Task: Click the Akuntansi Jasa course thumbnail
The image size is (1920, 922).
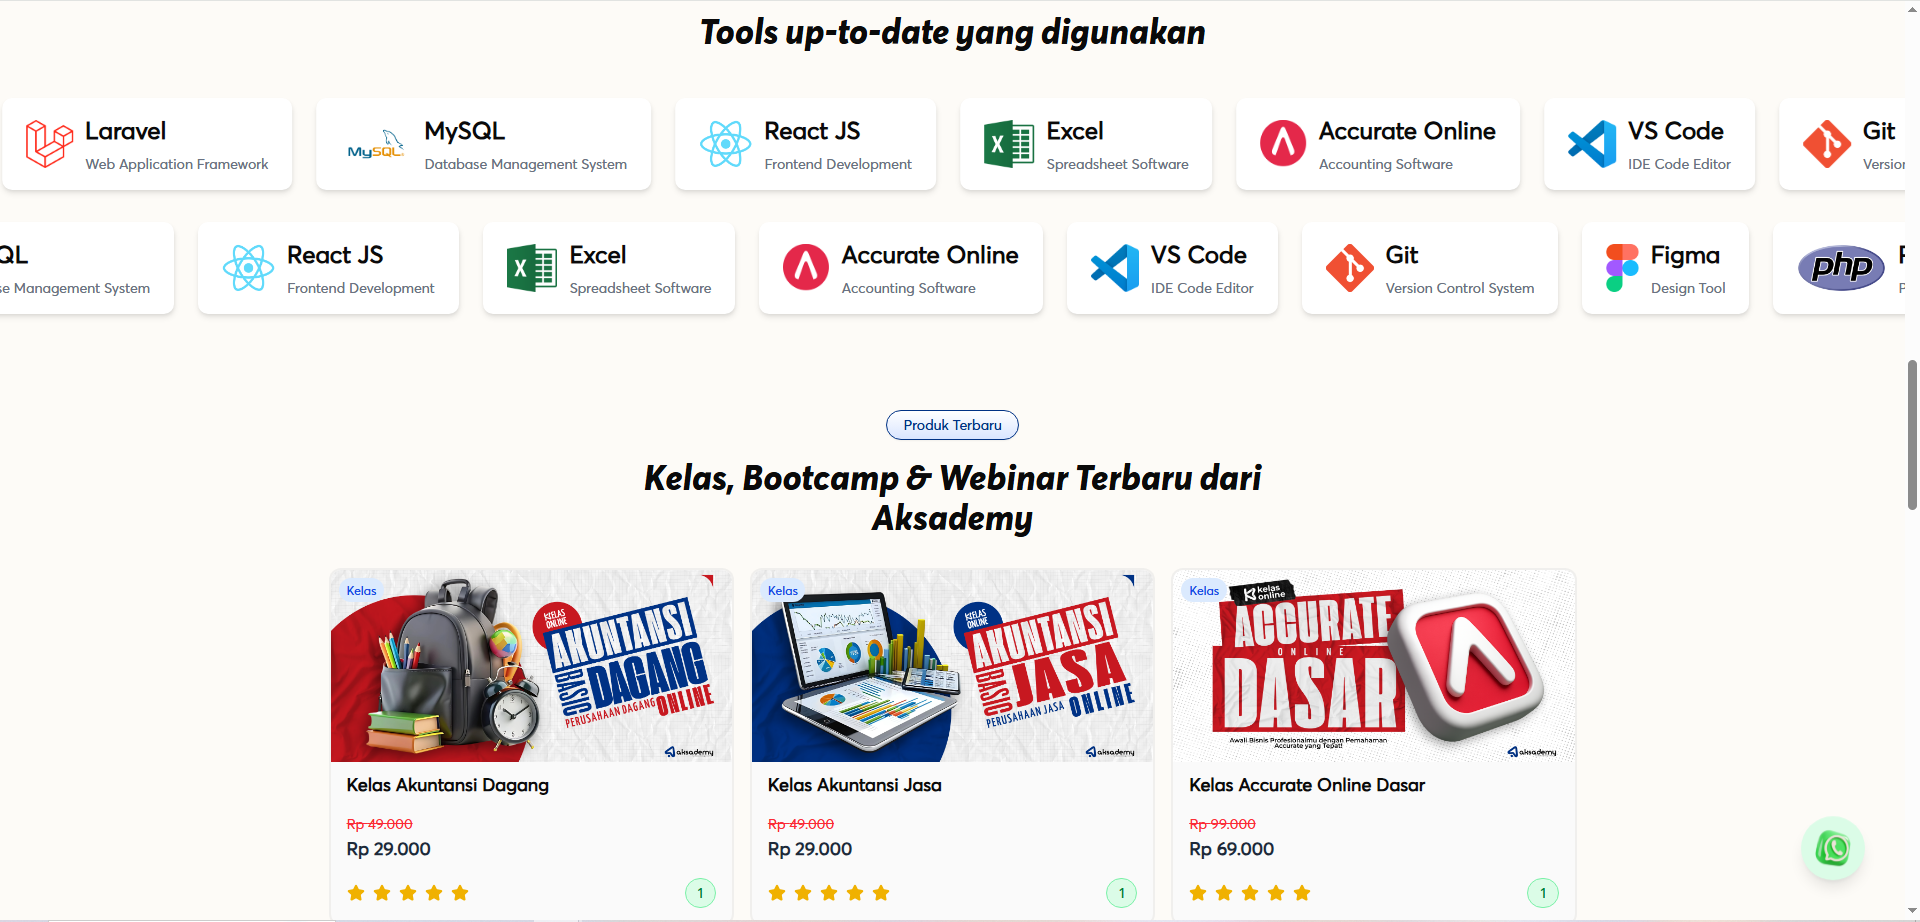Action: point(953,666)
